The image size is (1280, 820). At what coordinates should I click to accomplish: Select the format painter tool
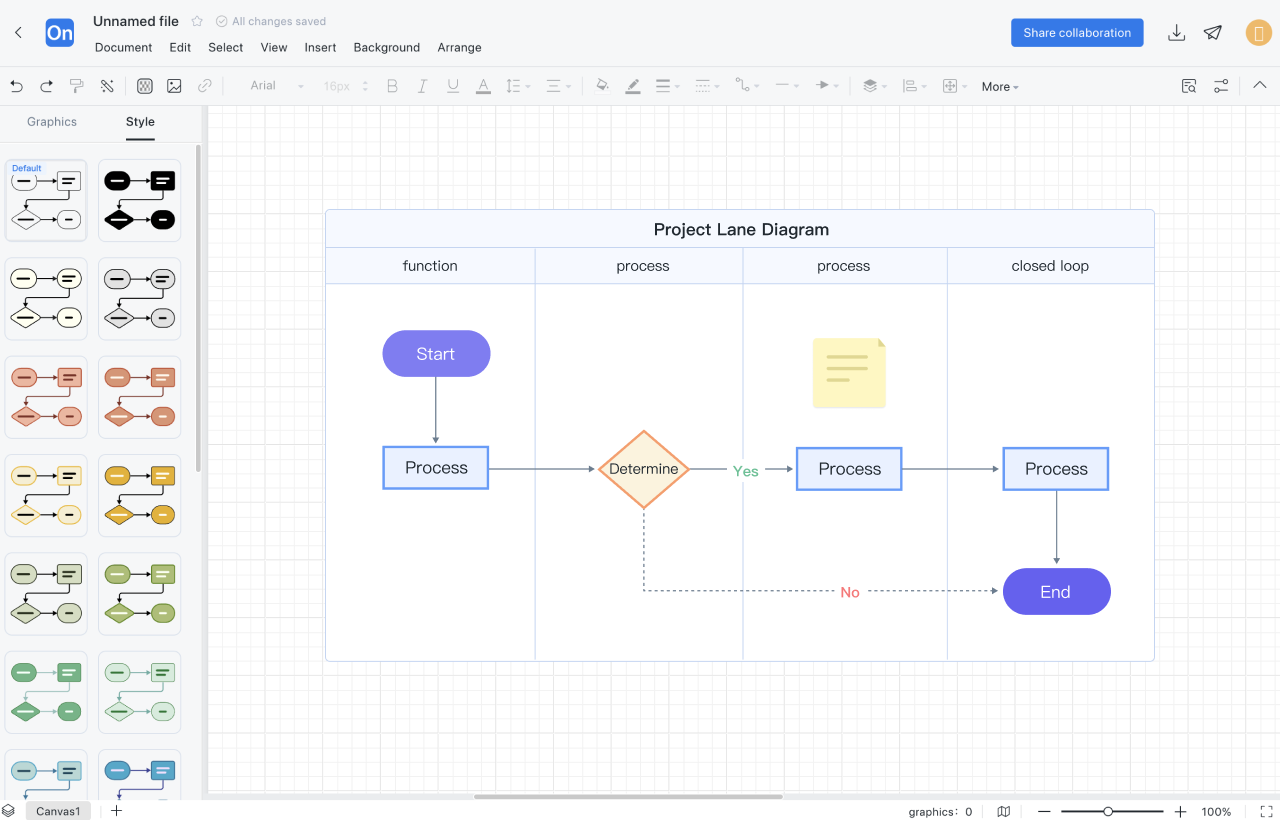tap(76, 86)
